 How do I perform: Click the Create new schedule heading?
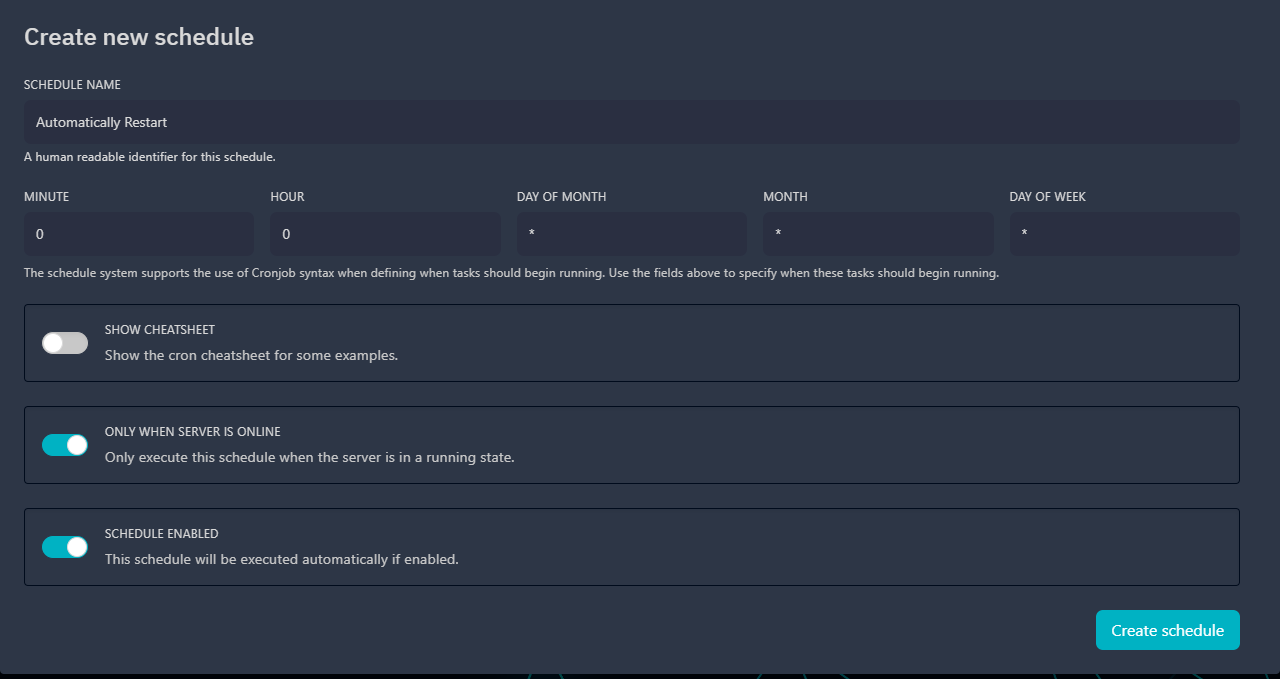click(x=139, y=37)
